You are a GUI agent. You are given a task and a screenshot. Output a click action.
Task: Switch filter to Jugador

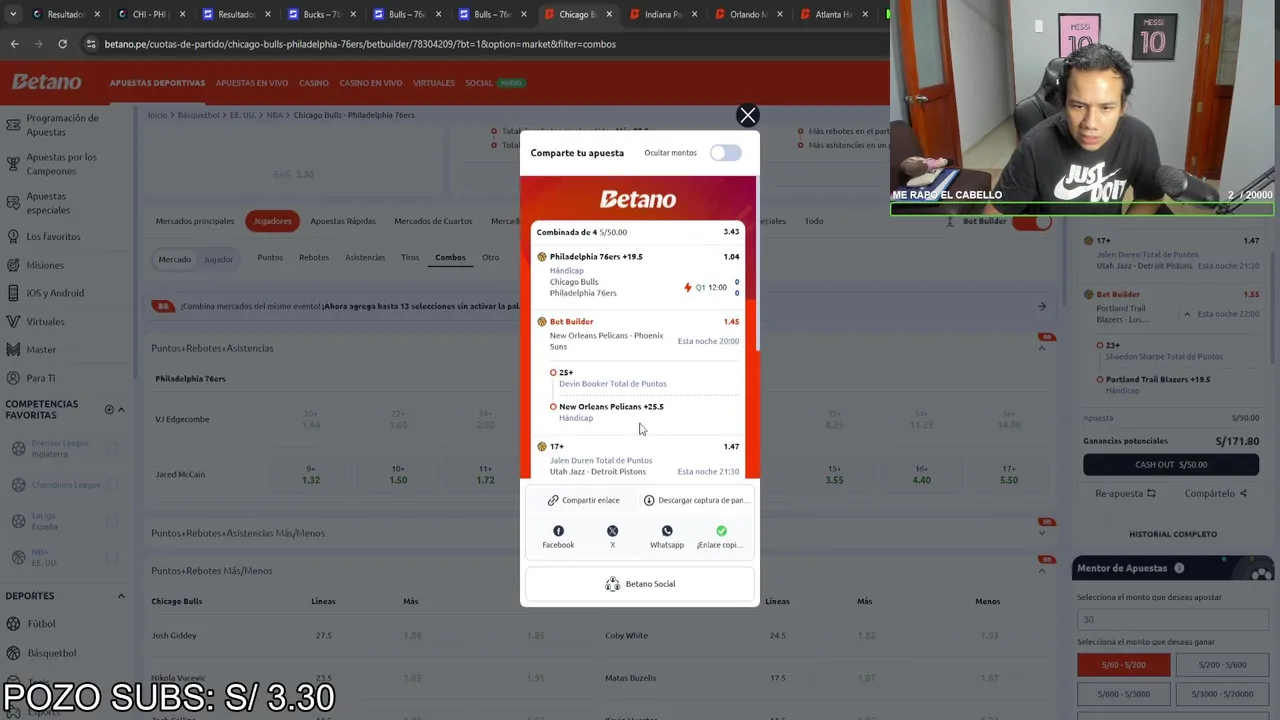click(x=218, y=259)
